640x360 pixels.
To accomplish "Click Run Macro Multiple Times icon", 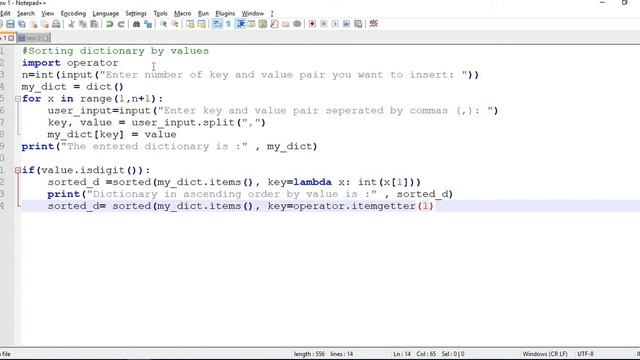I will [x=347, y=24].
